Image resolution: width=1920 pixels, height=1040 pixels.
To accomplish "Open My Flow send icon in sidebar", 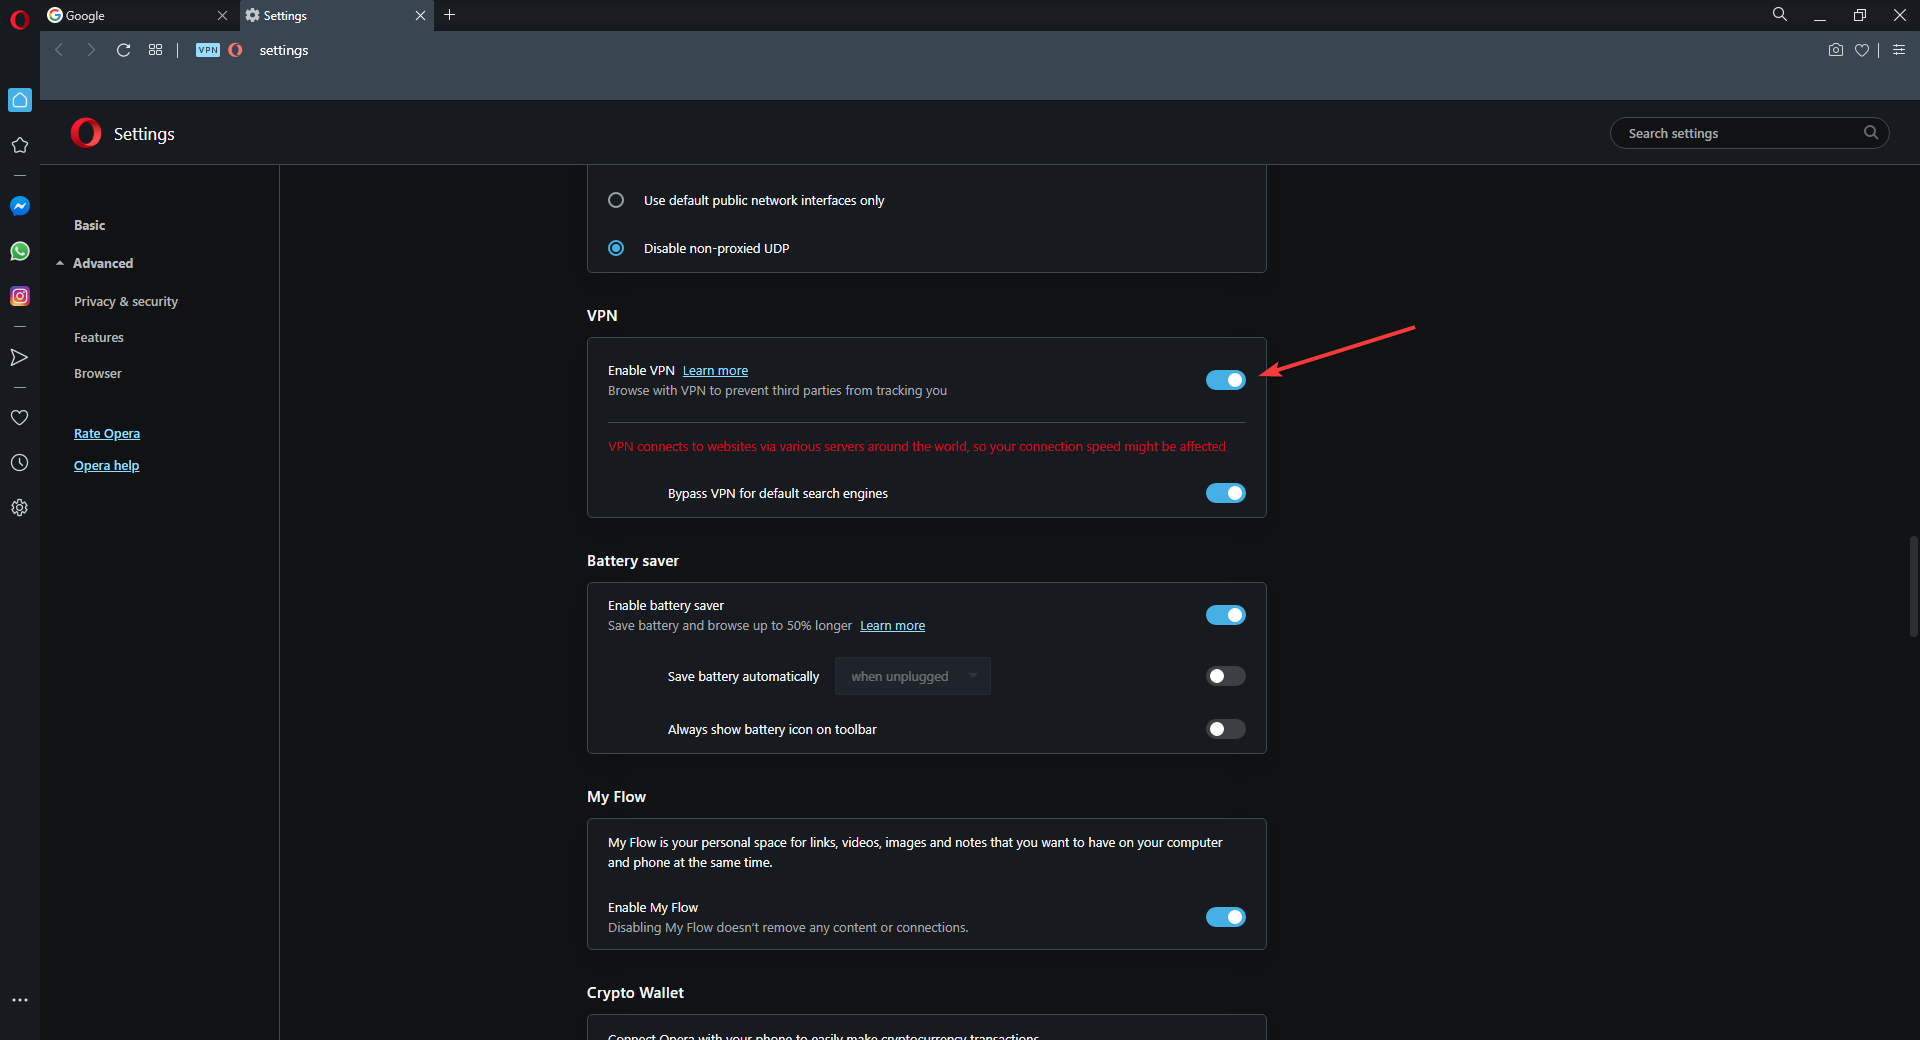I will (20, 357).
